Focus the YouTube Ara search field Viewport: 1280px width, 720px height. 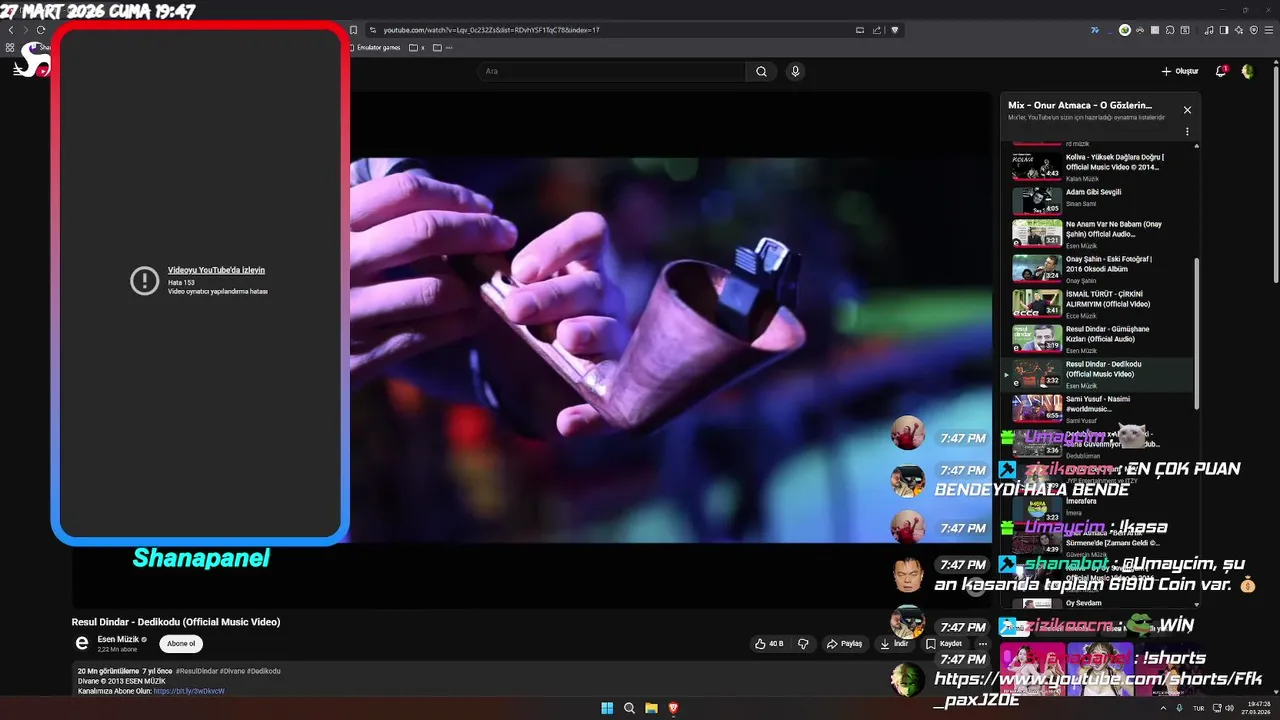pyautogui.click(x=611, y=71)
